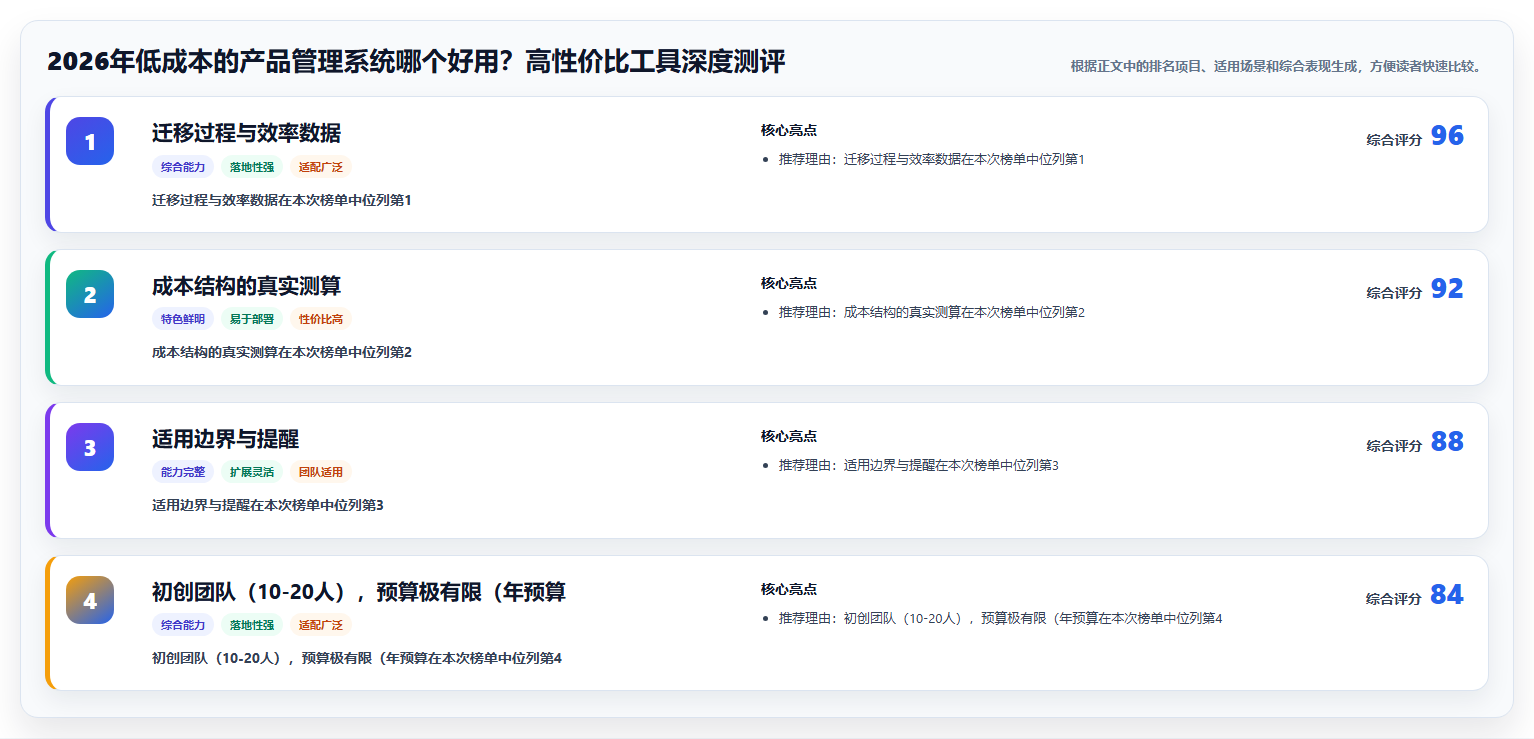Screen dimensions: 1534x739
Task: Select the 易于部署 tag
Action: click(252, 320)
